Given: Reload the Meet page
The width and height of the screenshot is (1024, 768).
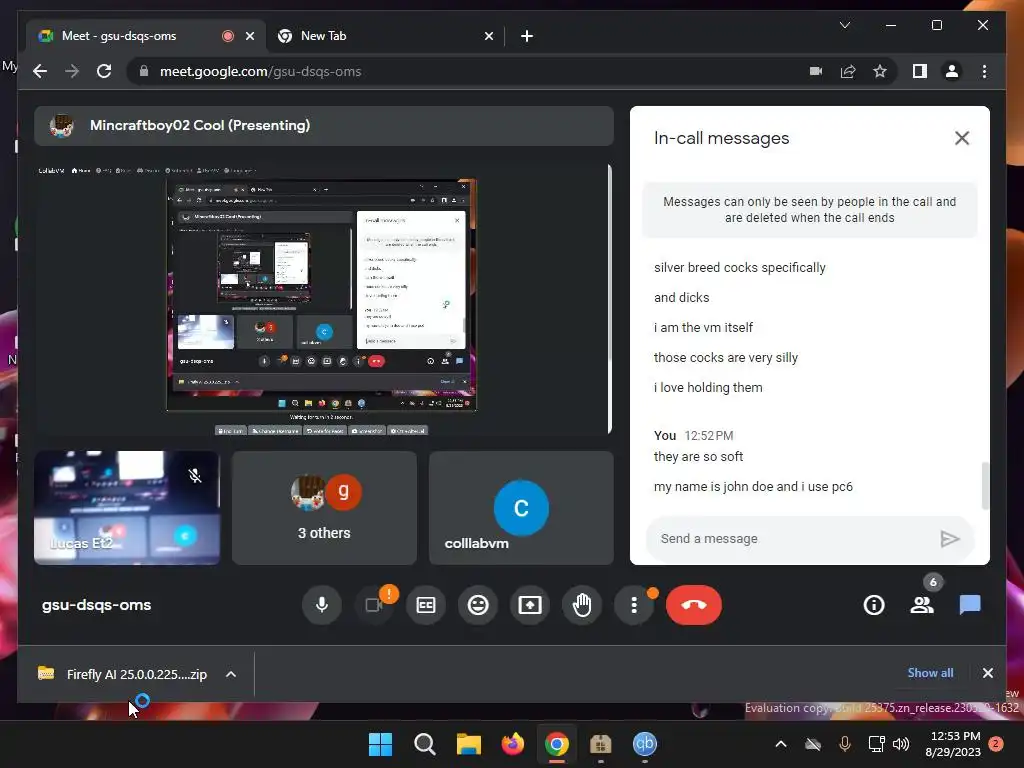Looking at the screenshot, I should pyautogui.click(x=104, y=71).
